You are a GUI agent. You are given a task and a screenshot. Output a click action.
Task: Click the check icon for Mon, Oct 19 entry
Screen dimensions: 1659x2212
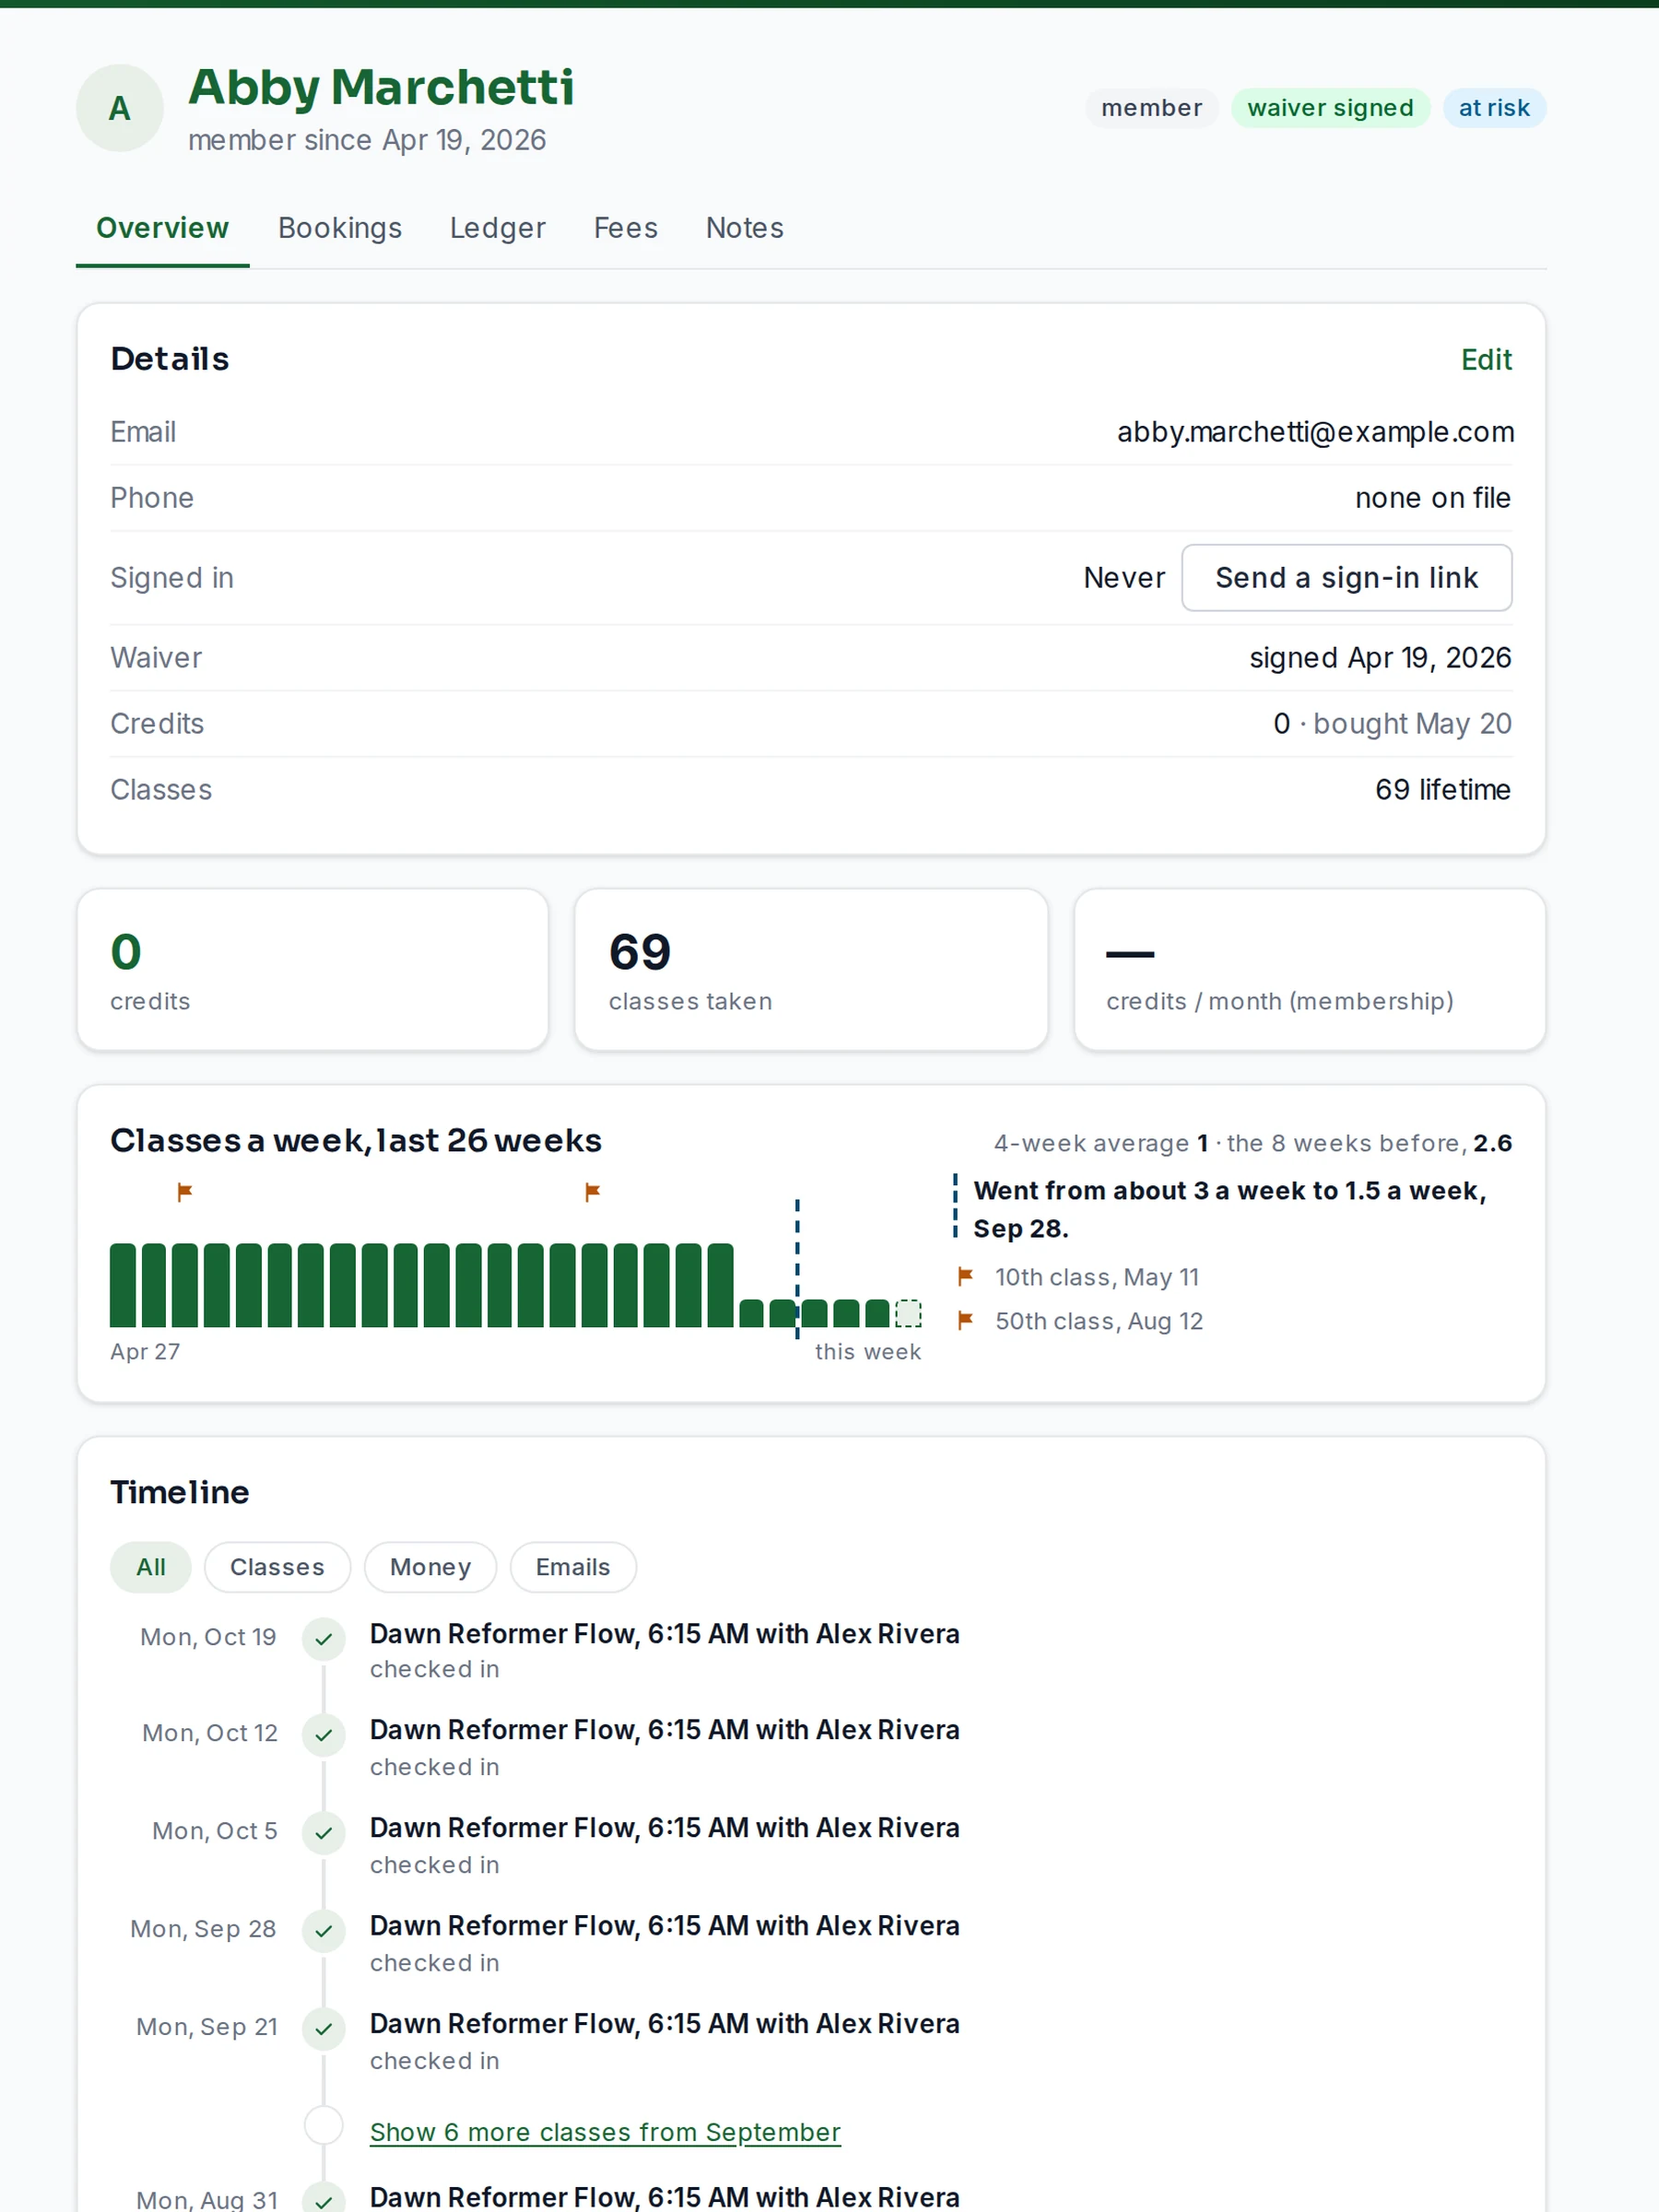[x=324, y=1639]
